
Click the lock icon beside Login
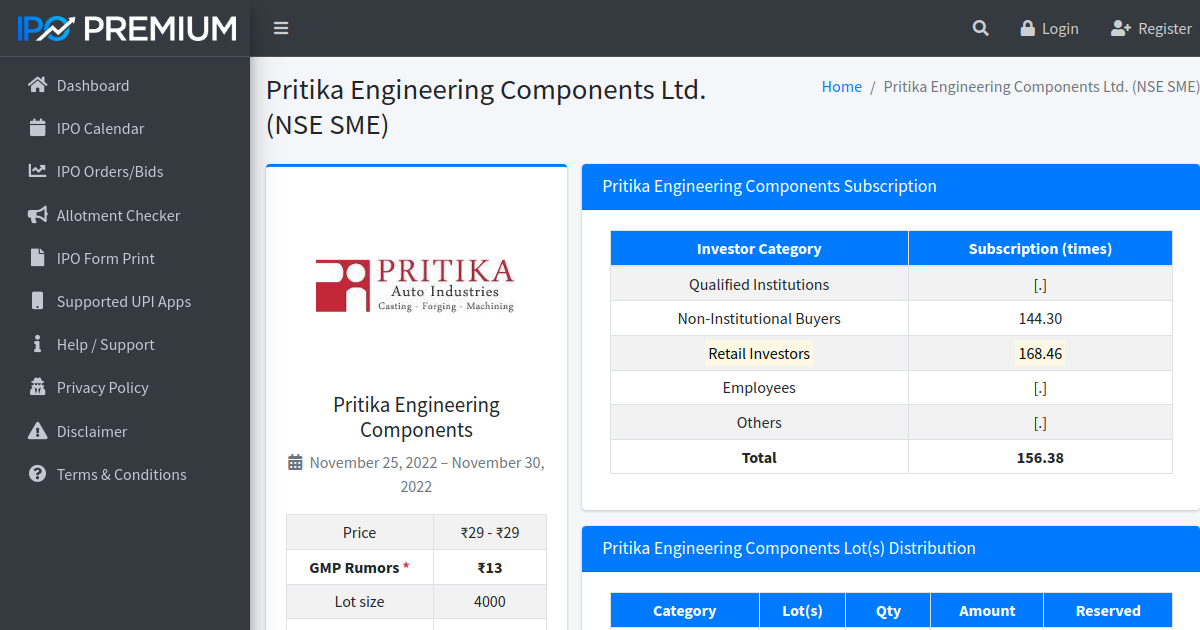coord(1026,28)
